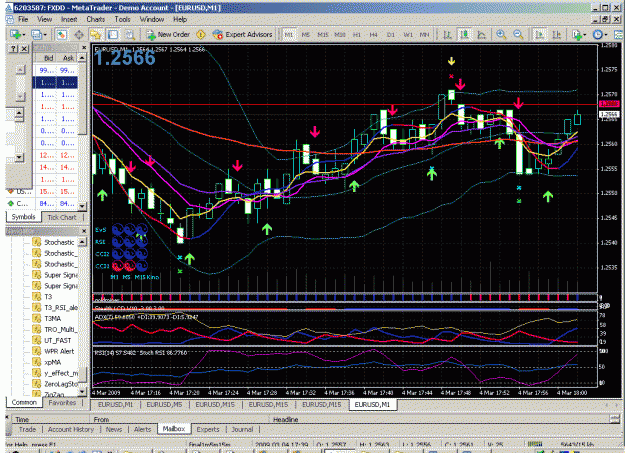Switch timeframe to D1
625x453 pixels.
391,35
